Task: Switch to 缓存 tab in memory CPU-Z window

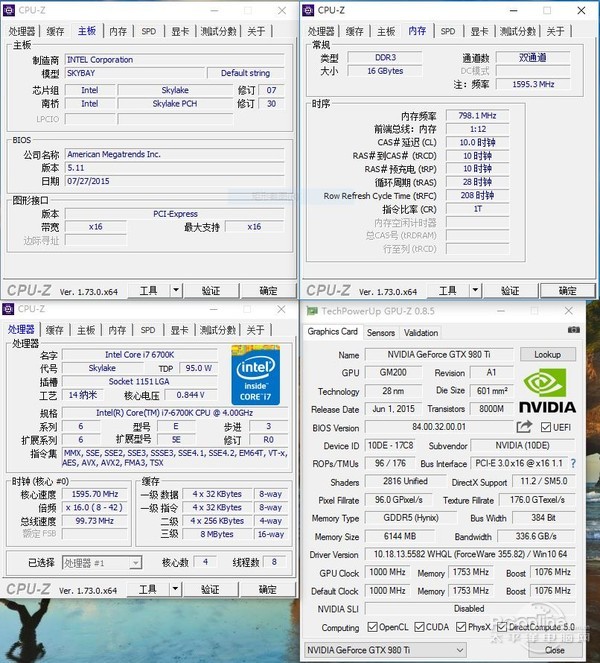Action: (x=354, y=31)
